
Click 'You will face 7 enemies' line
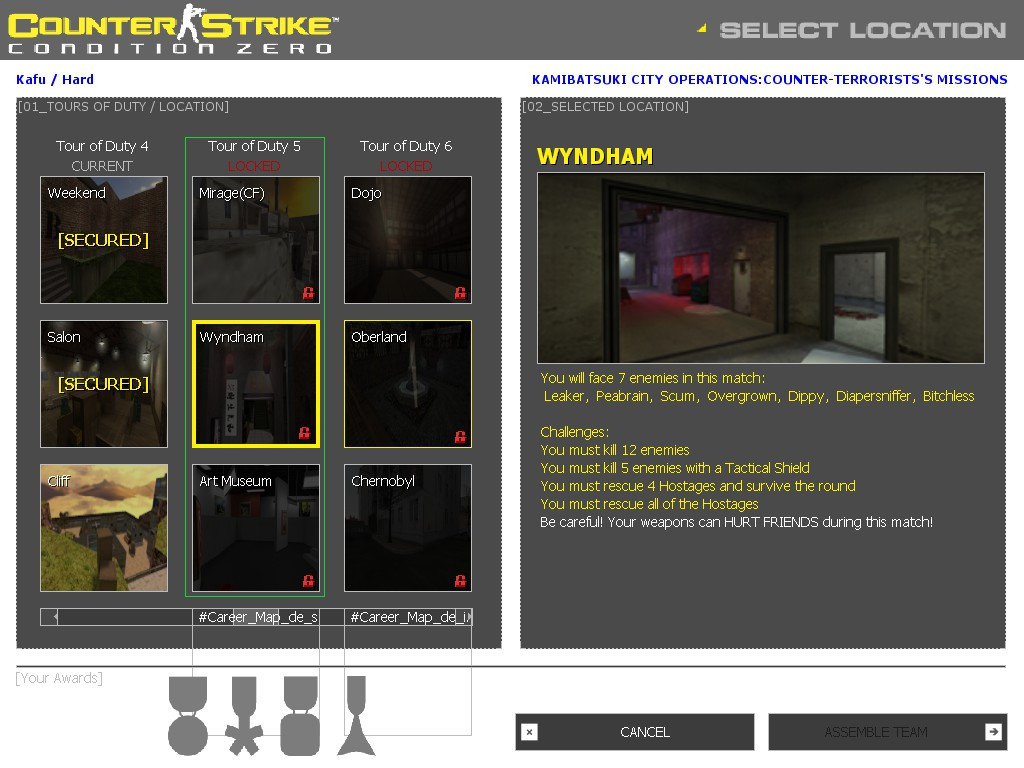[x=652, y=378]
